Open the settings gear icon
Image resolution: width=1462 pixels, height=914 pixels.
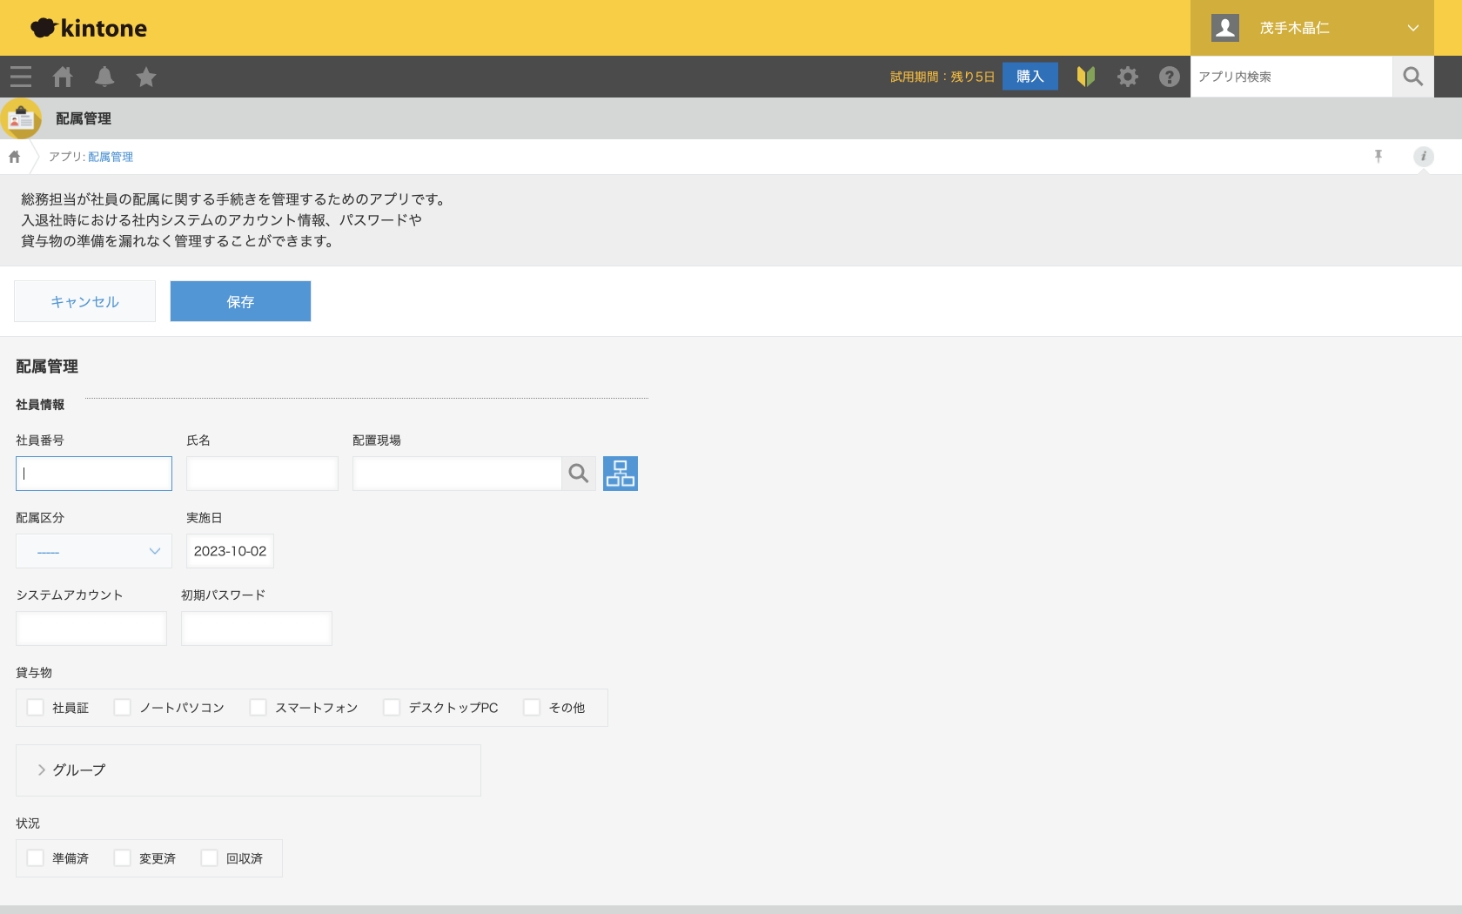pos(1127,77)
